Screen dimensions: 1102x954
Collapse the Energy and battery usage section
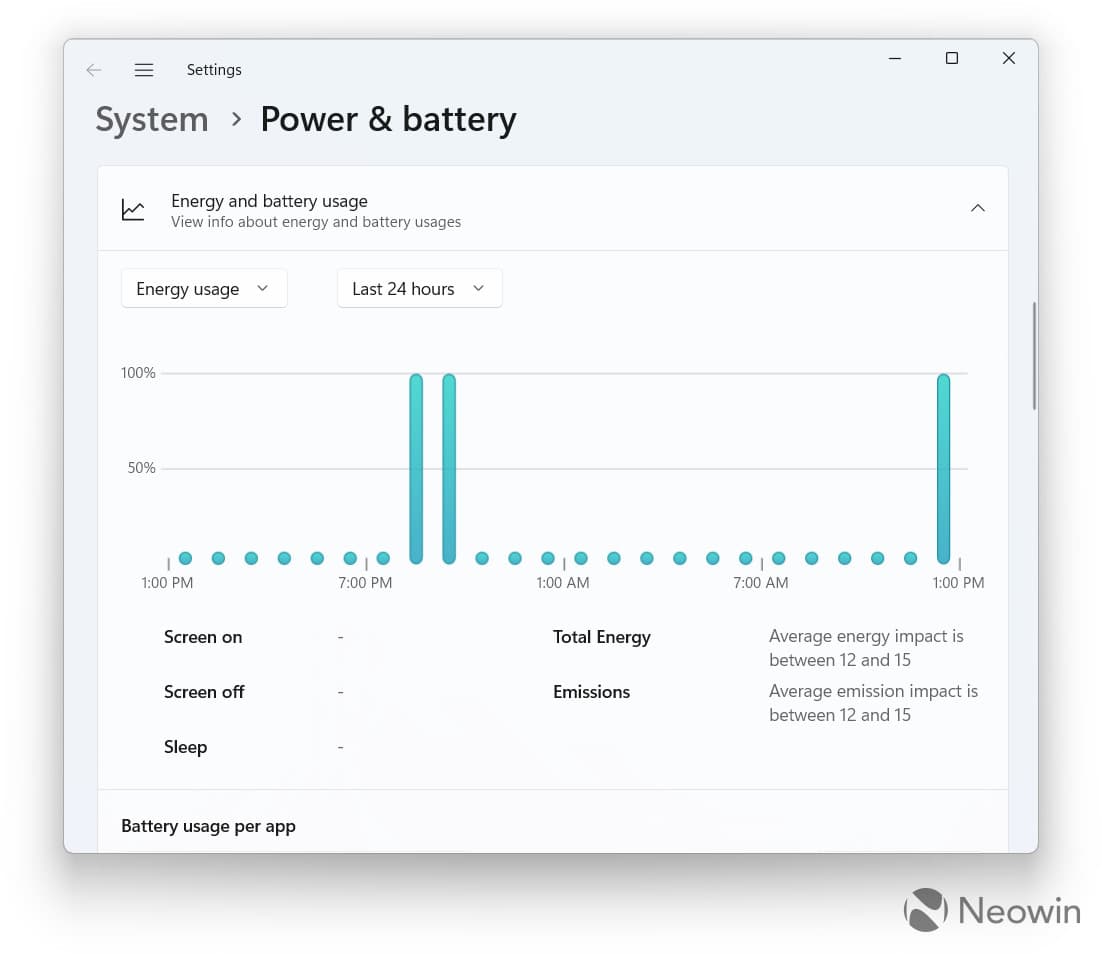pyautogui.click(x=978, y=208)
